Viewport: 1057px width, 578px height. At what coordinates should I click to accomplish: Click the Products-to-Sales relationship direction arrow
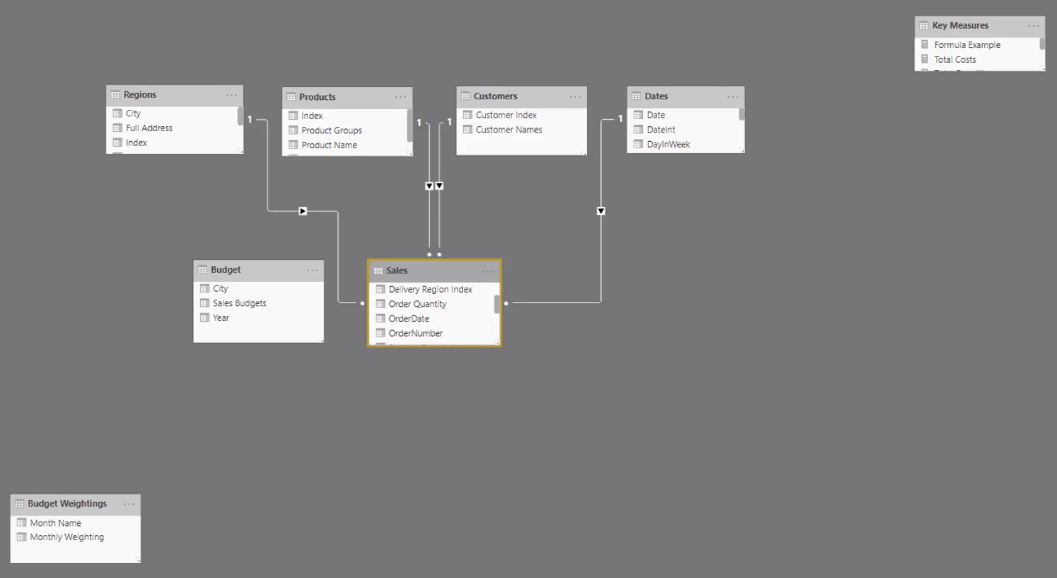pyautogui.click(x=429, y=185)
